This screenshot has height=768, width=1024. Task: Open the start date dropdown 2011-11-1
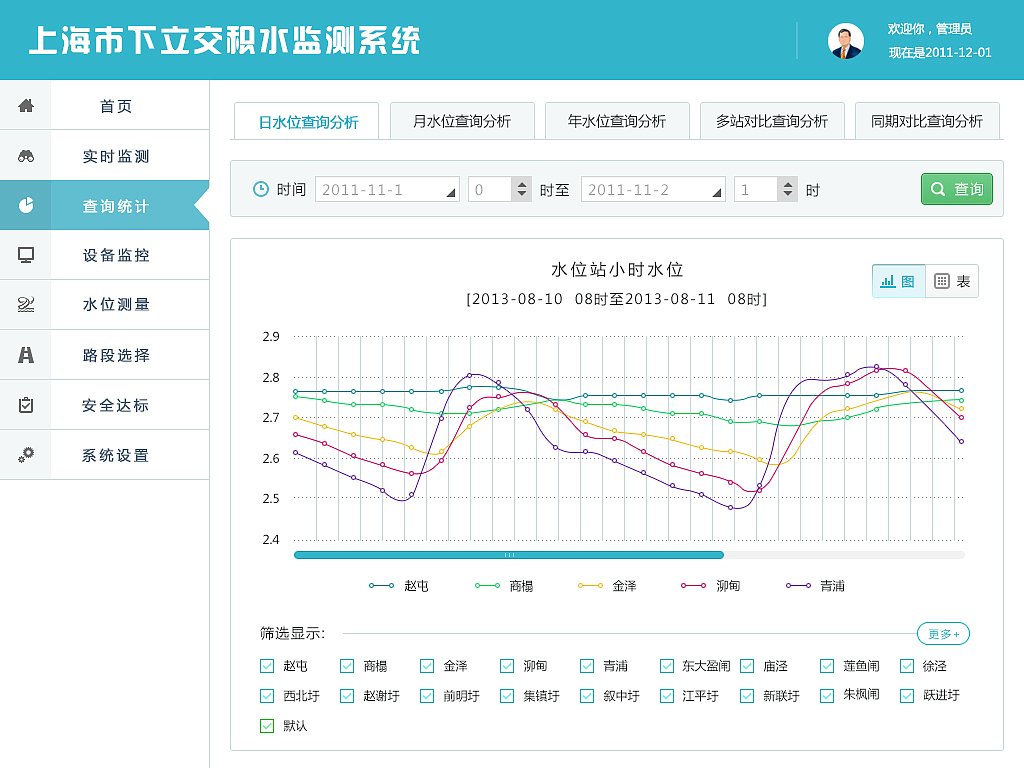pyautogui.click(x=387, y=189)
